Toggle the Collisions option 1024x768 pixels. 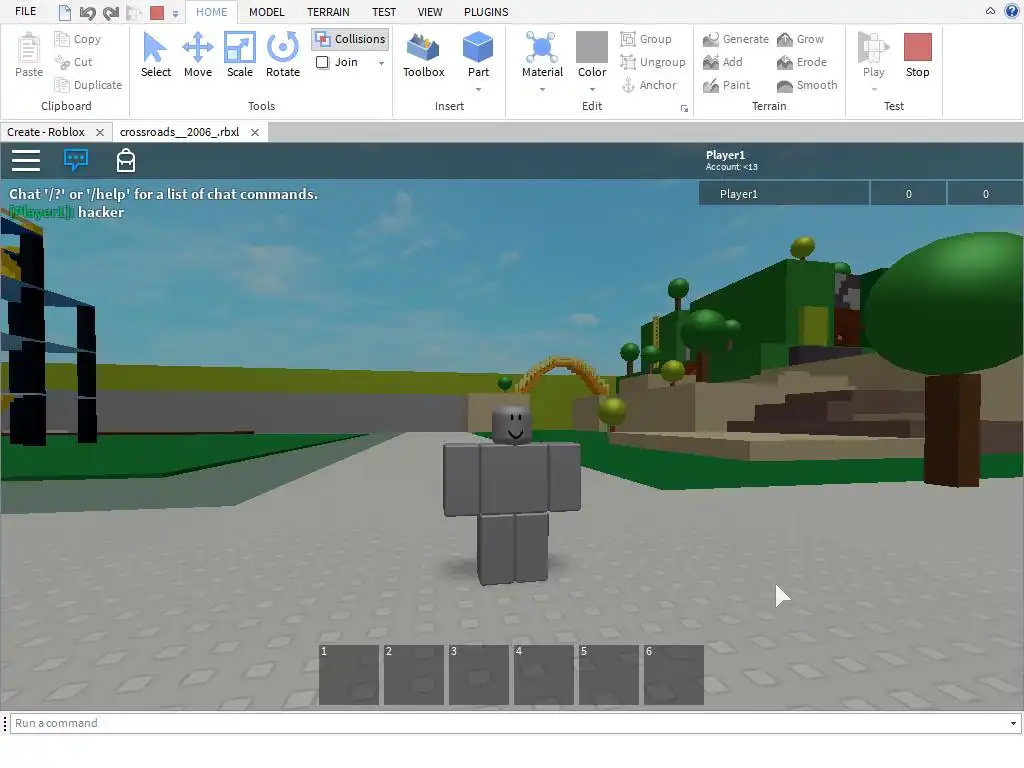[351, 39]
